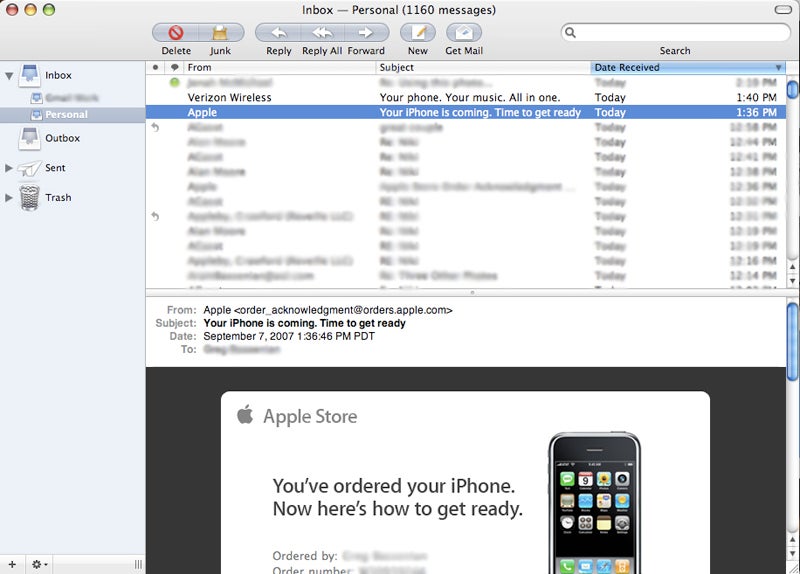Click the Get Mail button

click(x=464, y=33)
